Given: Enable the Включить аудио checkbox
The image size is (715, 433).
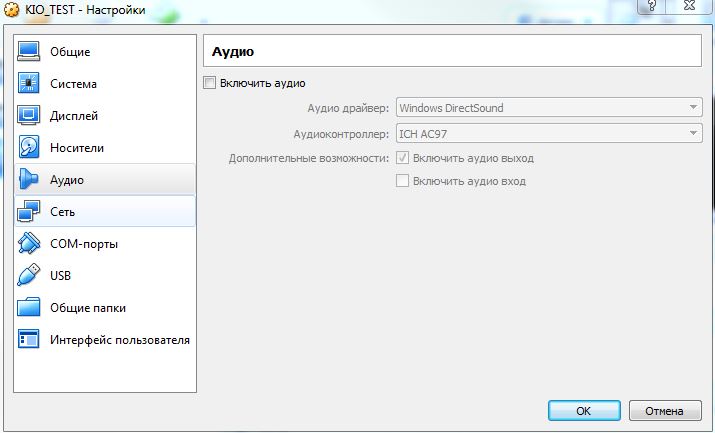Looking at the screenshot, I should tap(210, 83).
